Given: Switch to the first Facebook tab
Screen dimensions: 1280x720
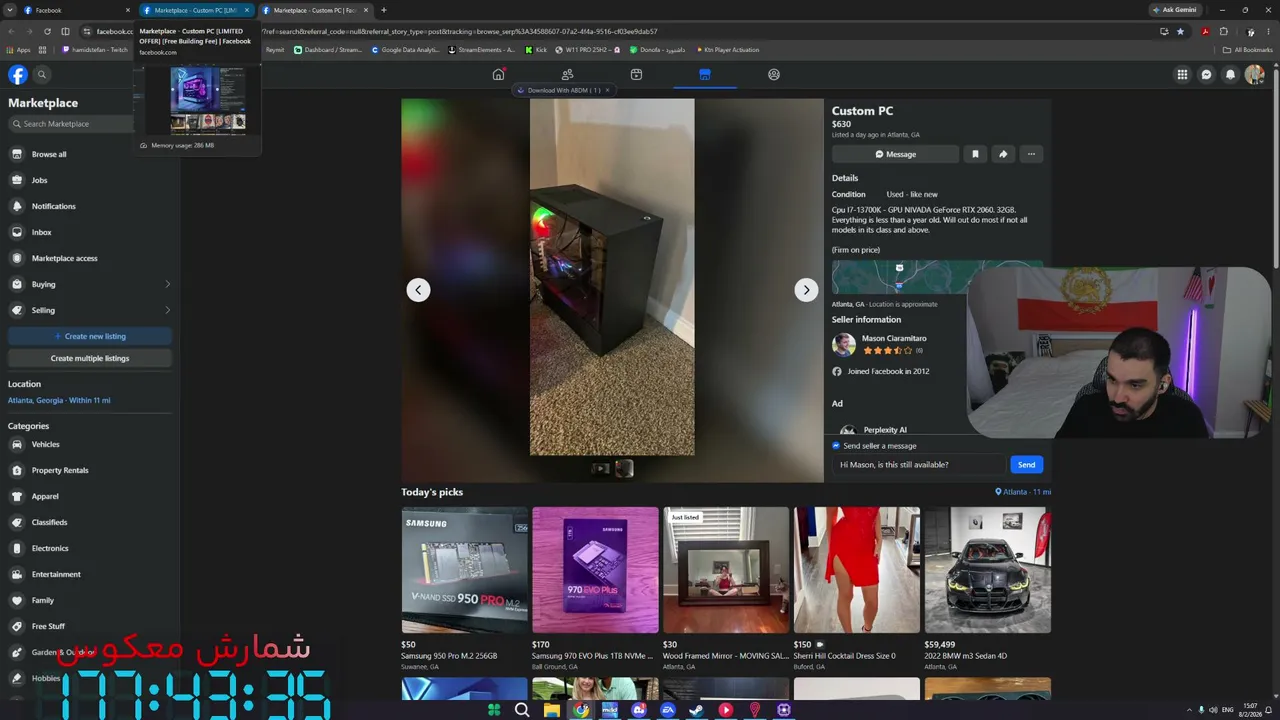Looking at the screenshot, I should coord(76,10).
